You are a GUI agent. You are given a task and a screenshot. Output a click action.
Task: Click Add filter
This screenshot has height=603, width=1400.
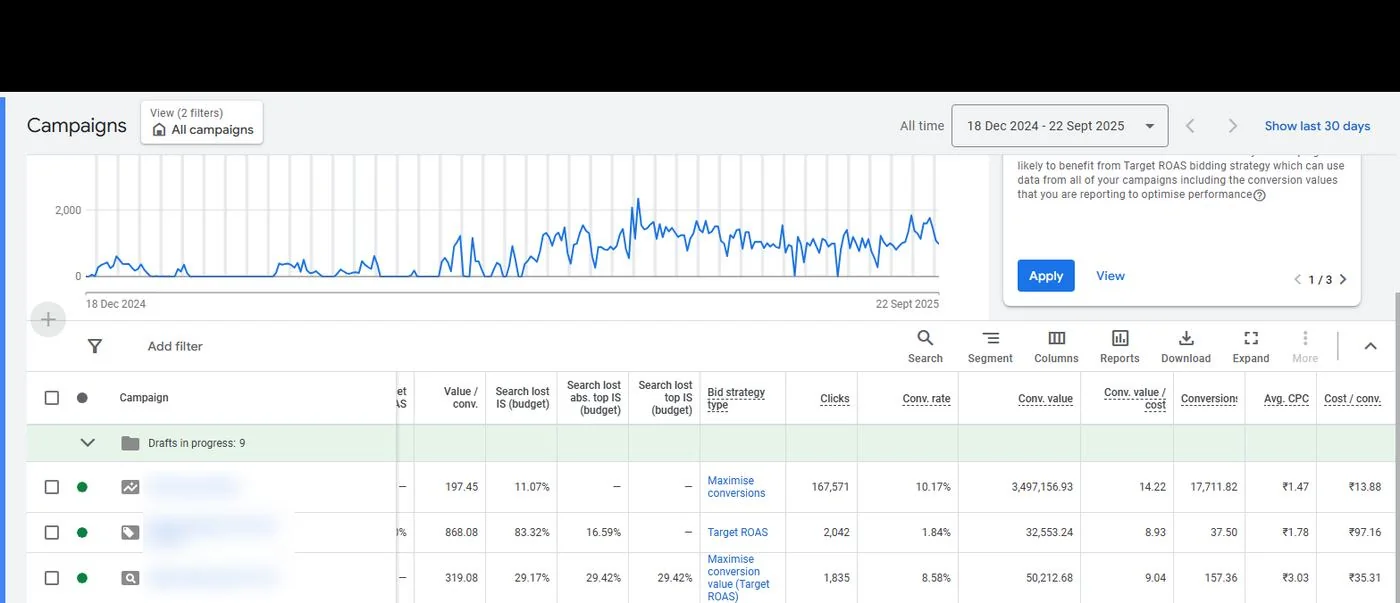coord(175,346)
